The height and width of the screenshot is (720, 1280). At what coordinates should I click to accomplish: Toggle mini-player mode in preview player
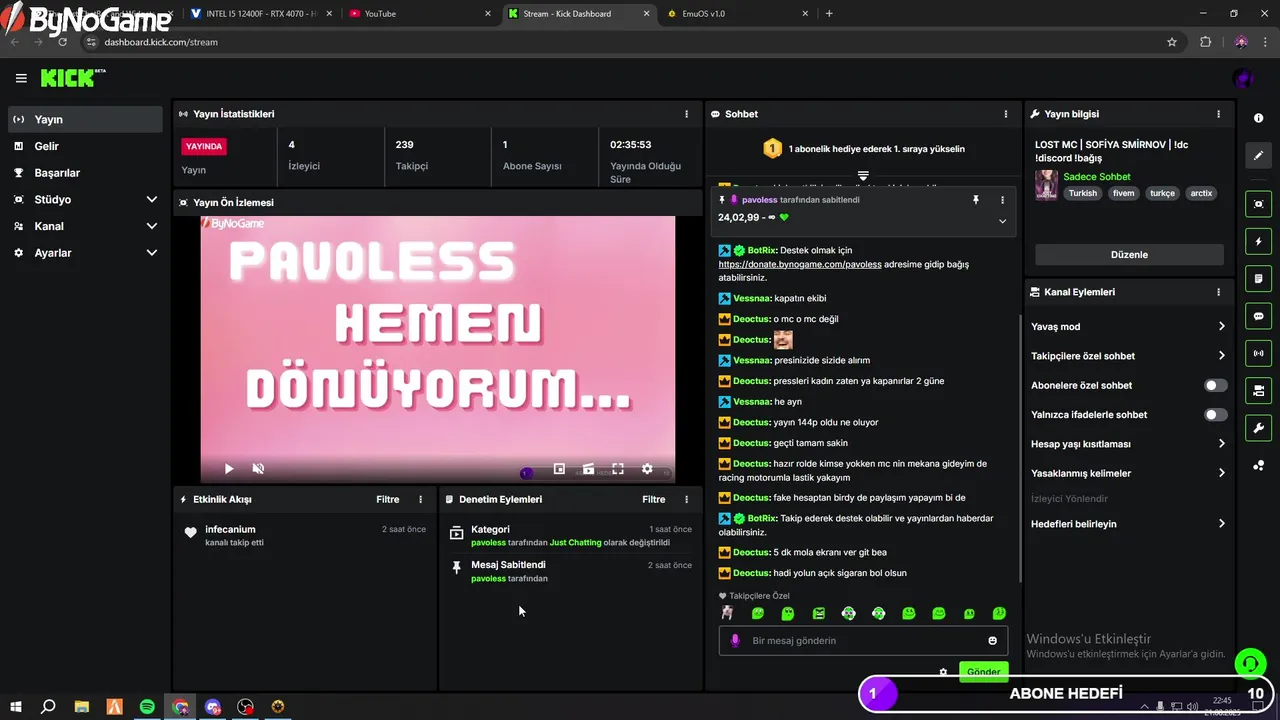point(559,468)
